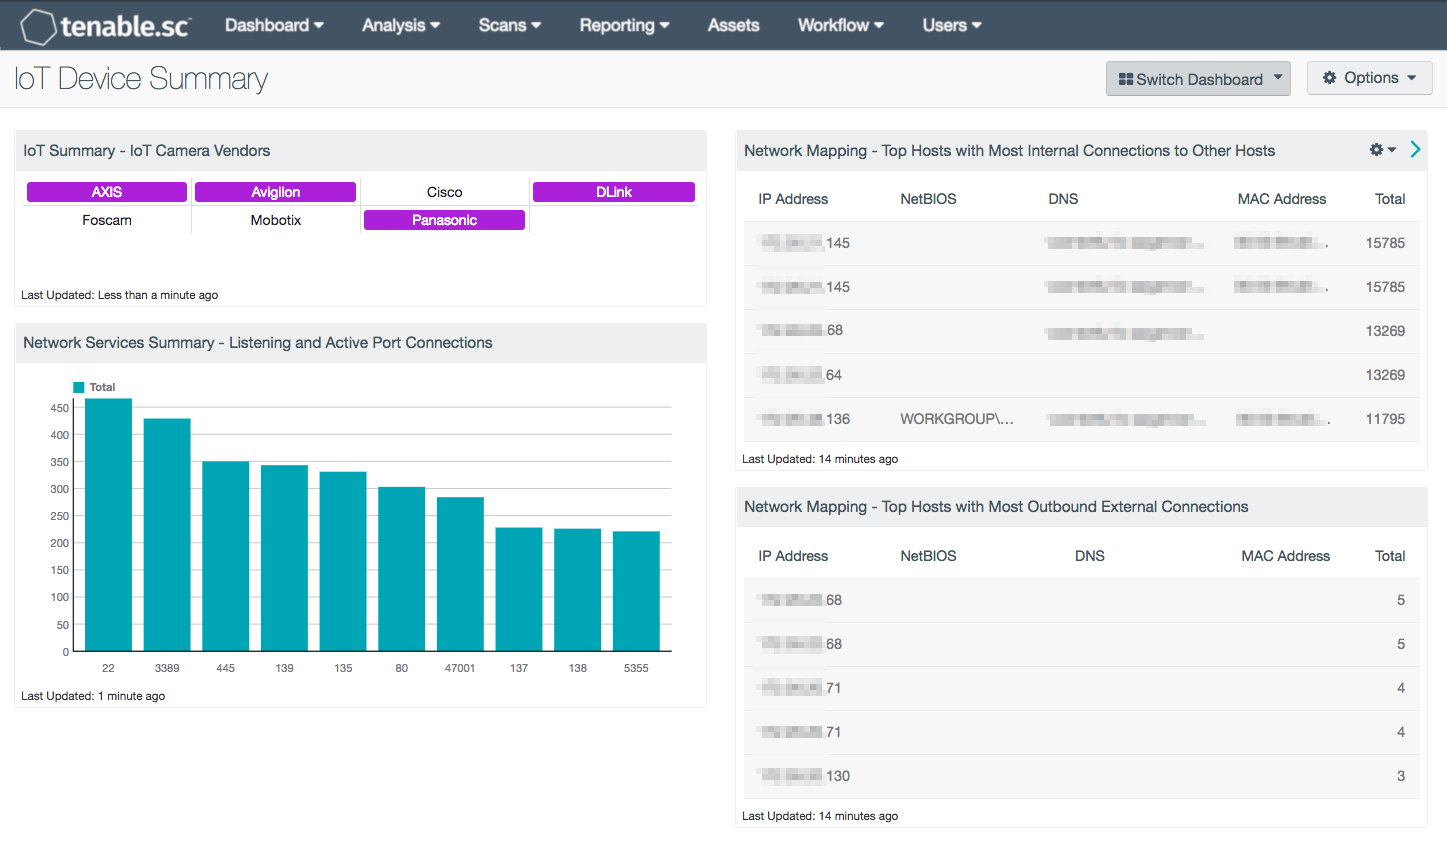This screenshot has width=1447, height=865.
Task: Click the bar for port 80
Action: coord(402,569)
